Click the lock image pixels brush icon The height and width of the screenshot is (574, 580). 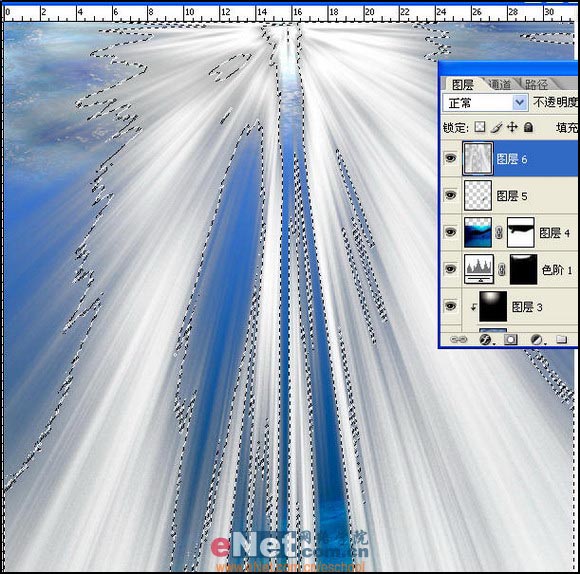click(x=496, y=128)
